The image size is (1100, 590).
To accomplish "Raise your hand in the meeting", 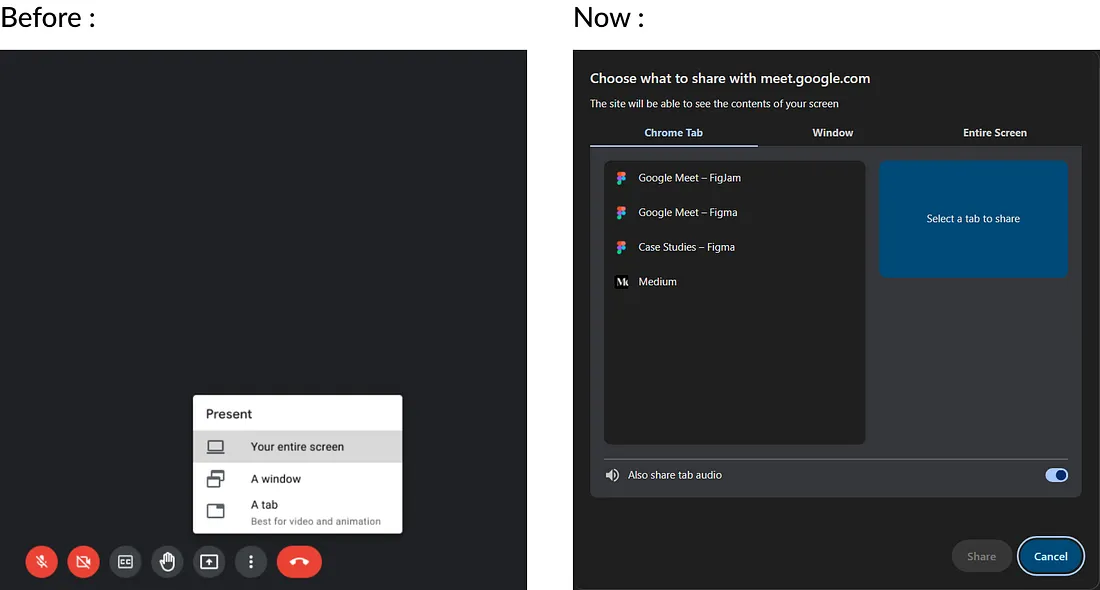I will pyautogui.click(x=167, y=561).
